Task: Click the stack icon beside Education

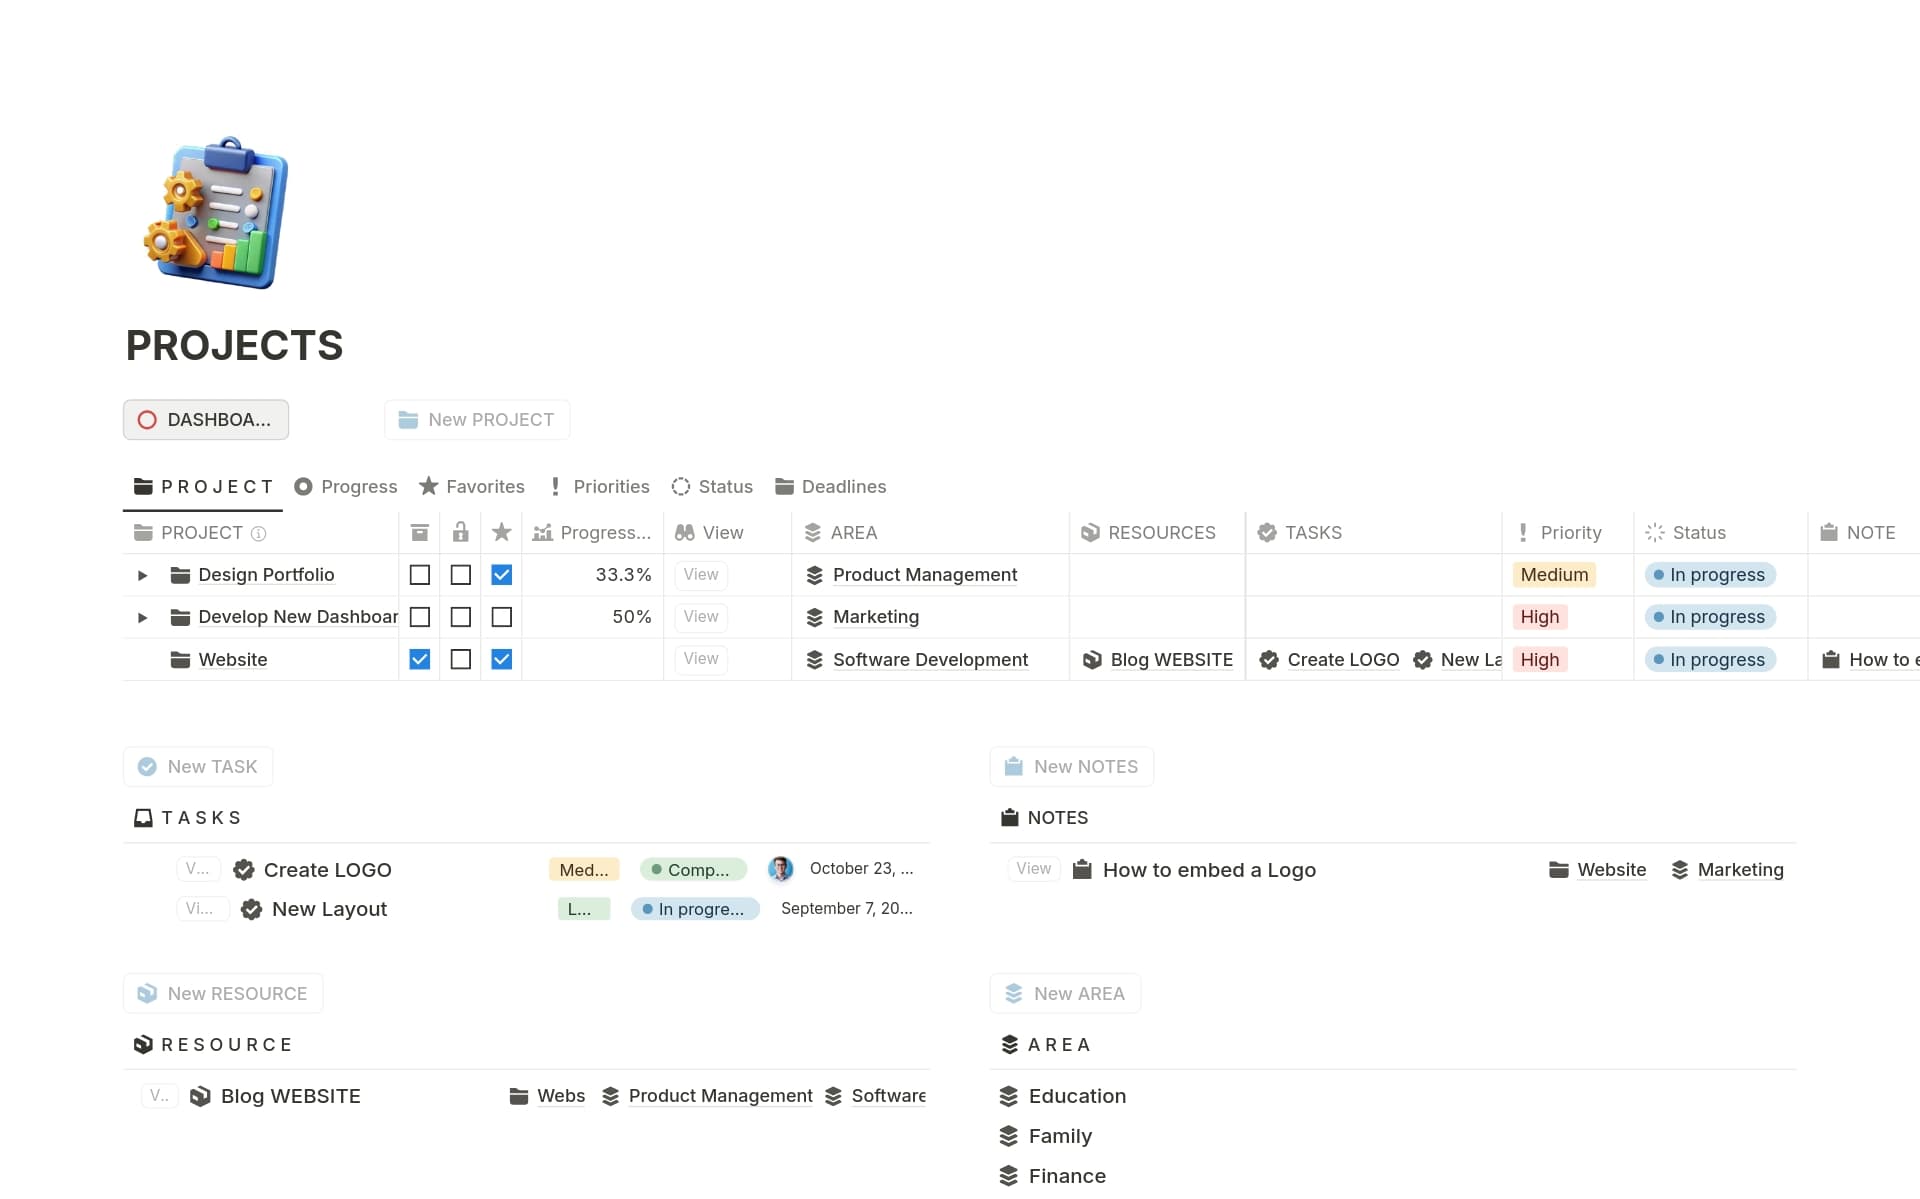Action: 1008,1096
